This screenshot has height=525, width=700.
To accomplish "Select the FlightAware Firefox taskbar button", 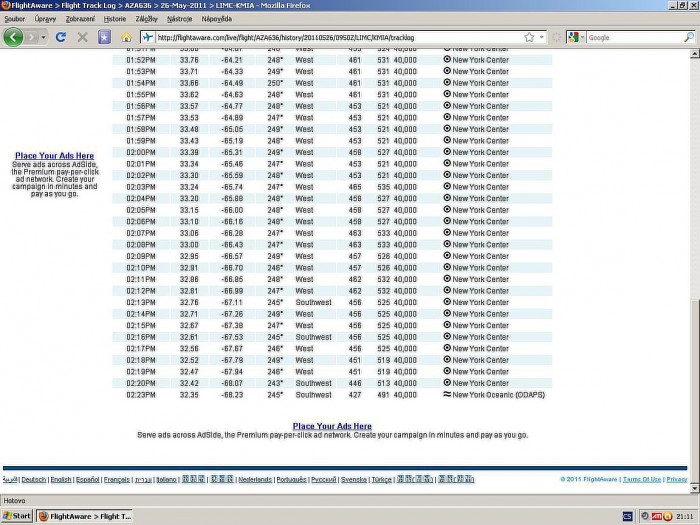I will [x=85, y=516].
